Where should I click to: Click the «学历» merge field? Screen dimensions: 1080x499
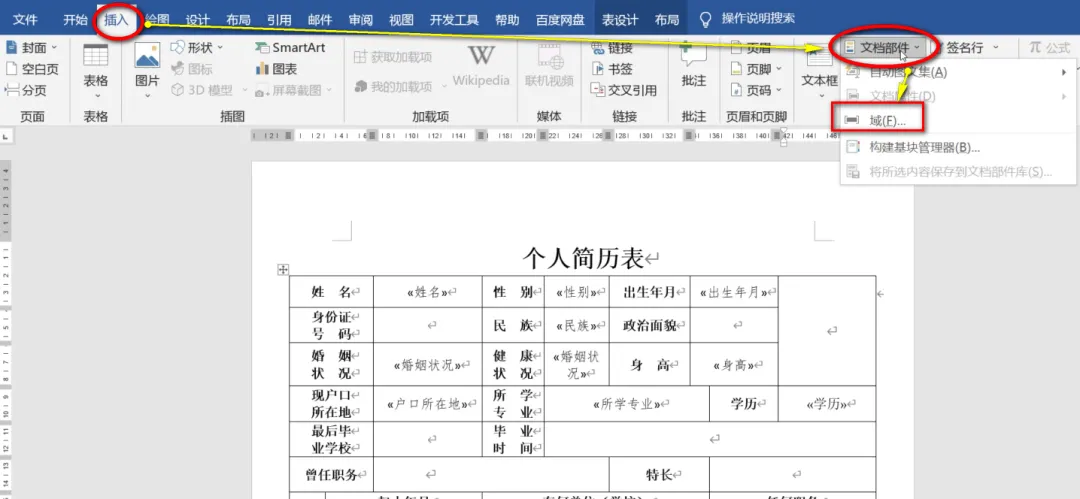(x=827, y=404)
